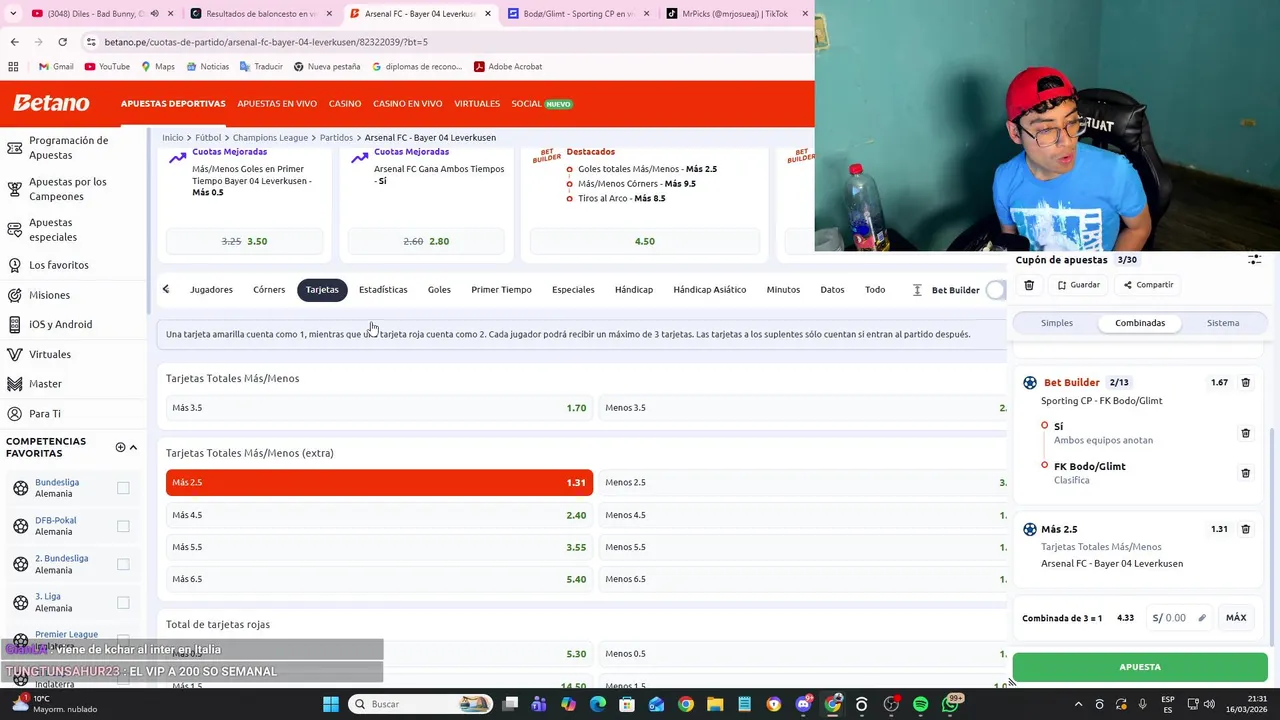The image size is (1280, 720).
Task: Select Más 5.5 odds 3.55
Action: click(x=379, y=547)
